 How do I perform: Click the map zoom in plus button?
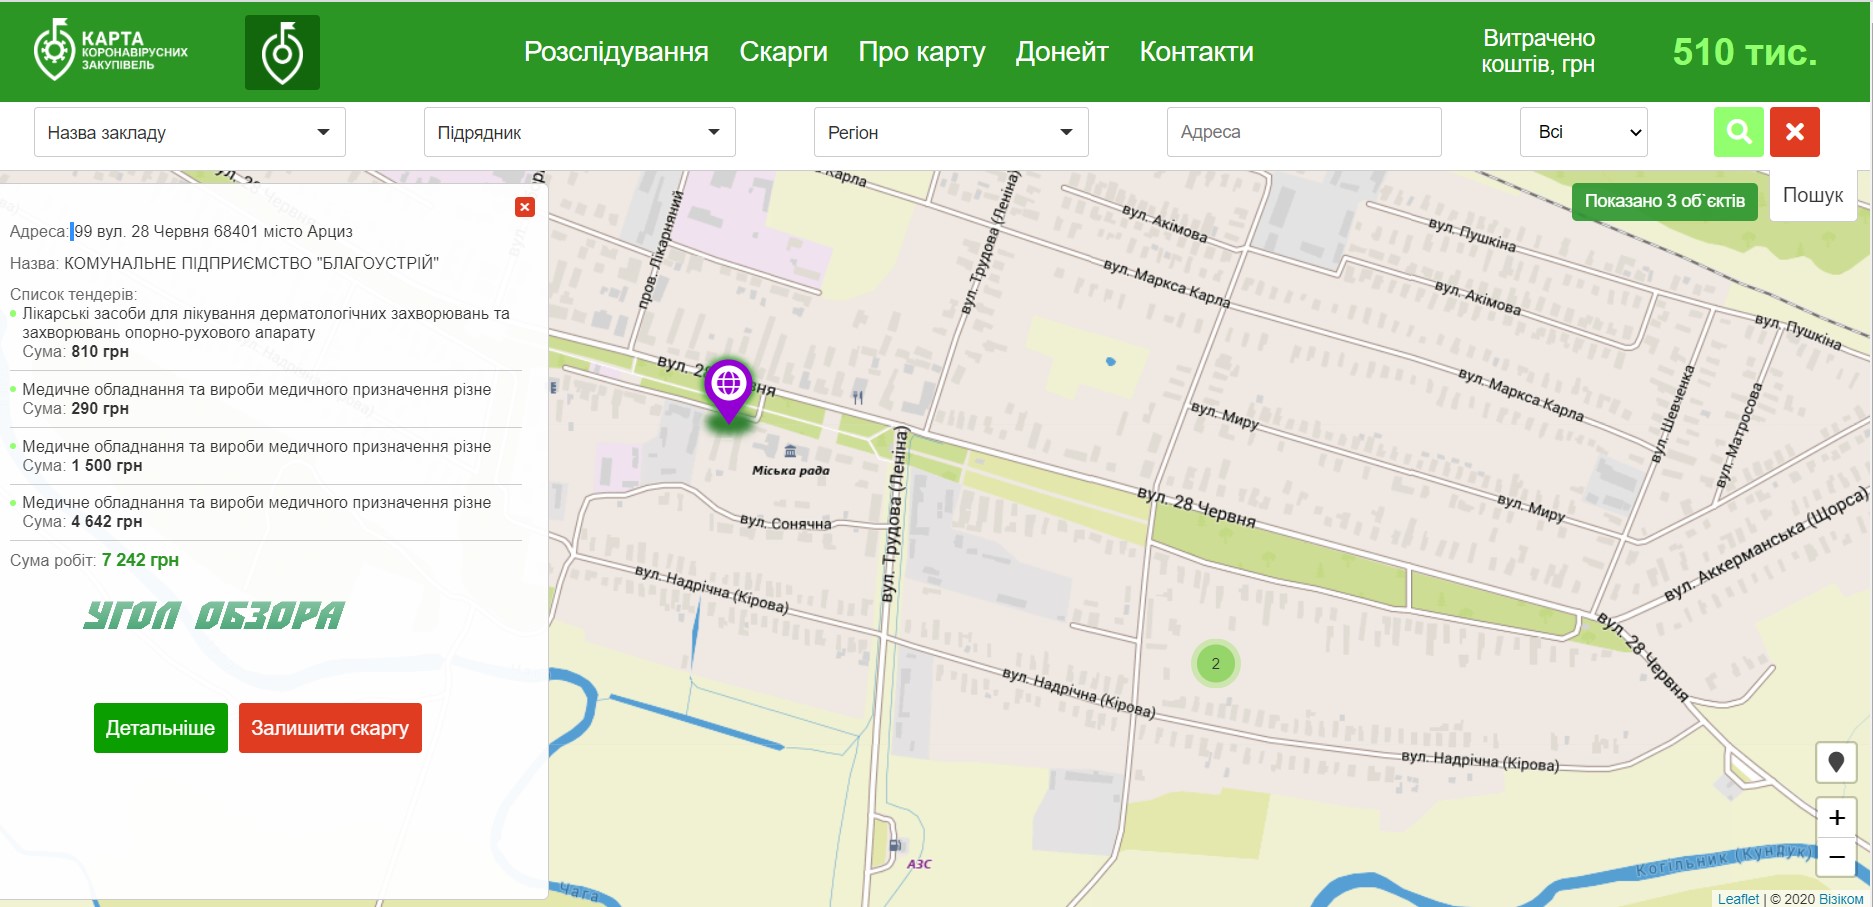(x=1836, y=818)
